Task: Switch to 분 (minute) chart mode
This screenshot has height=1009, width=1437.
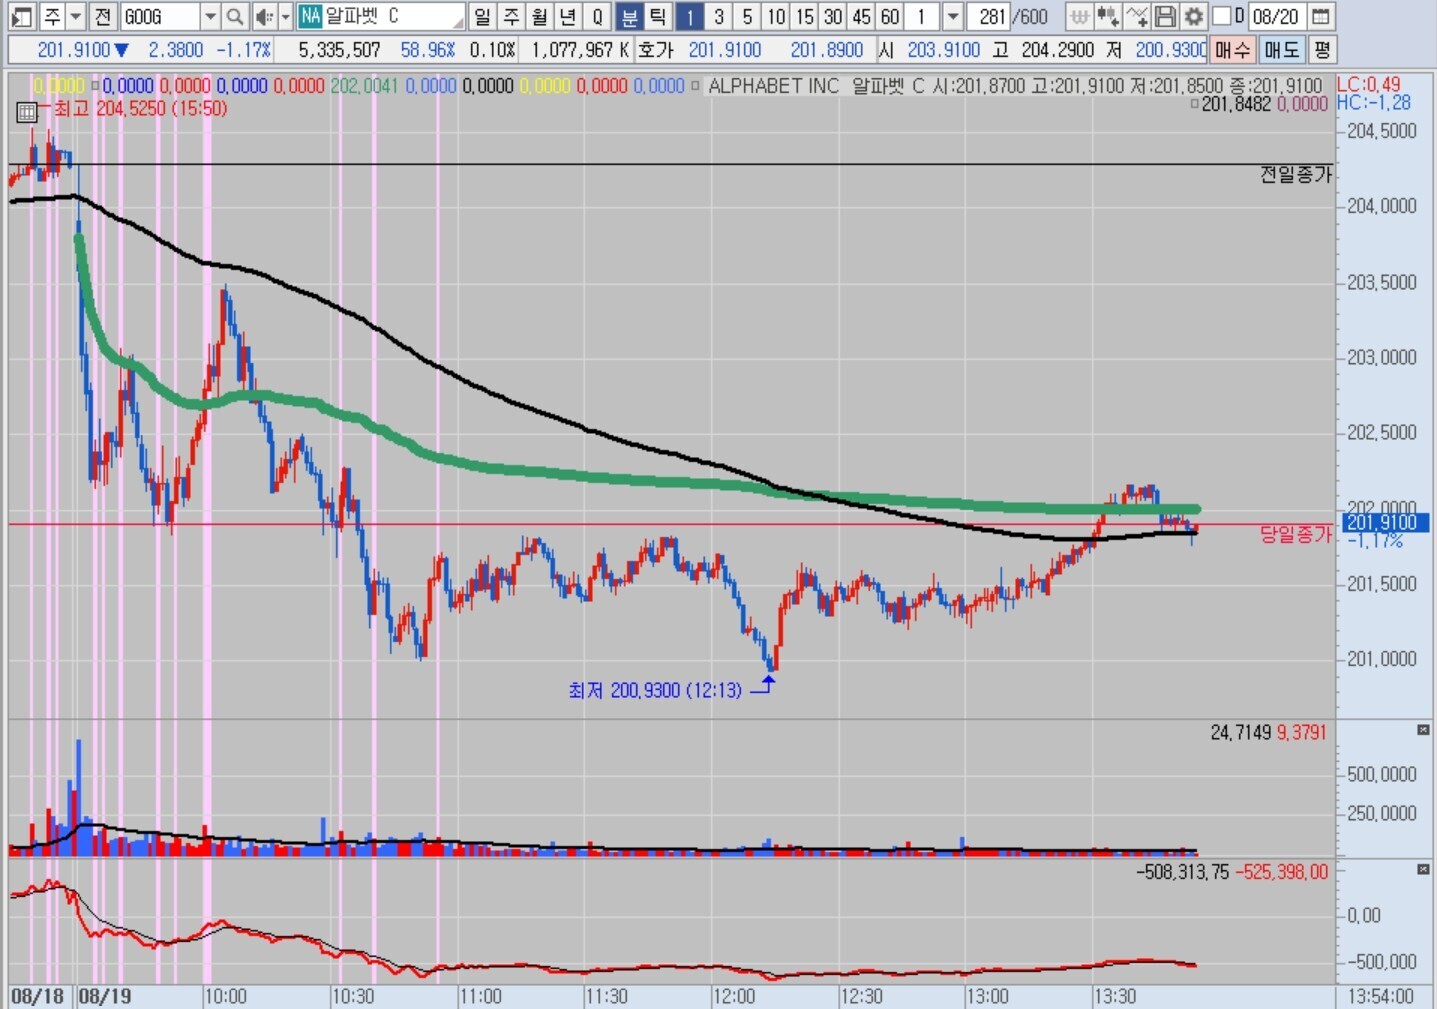Action: click(628, 17)
